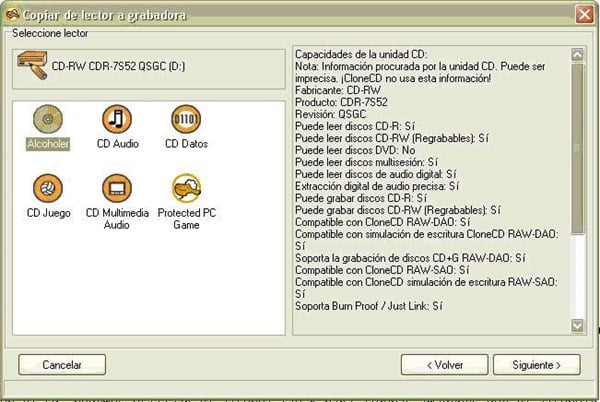Viewport: 600px width, 402px height.
Task: Click the capabilities panel scrollbar thumb
Action: click(577, 148)
